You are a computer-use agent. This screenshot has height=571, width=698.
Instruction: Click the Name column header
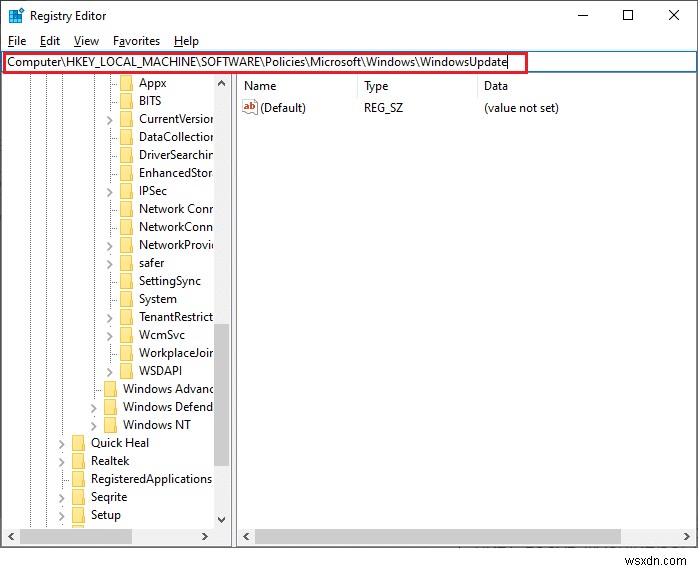click(x=297, y=86)
